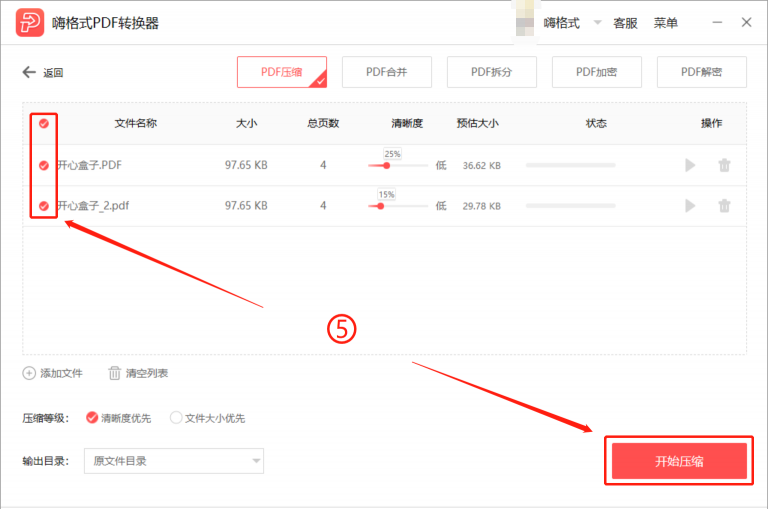
Task: Go back using the 返回 arrow
Action: [x=29, y=73]
